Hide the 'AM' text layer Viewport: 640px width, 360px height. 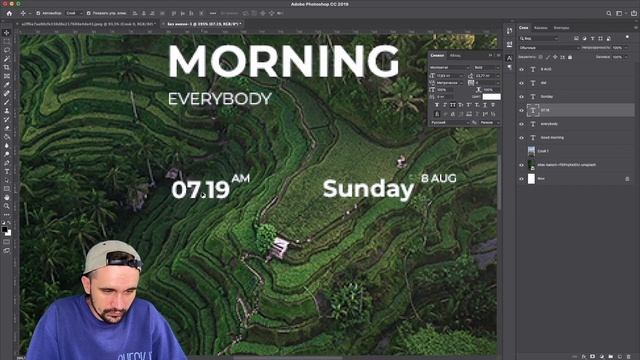pyautogui.click(x=521, y=83)
